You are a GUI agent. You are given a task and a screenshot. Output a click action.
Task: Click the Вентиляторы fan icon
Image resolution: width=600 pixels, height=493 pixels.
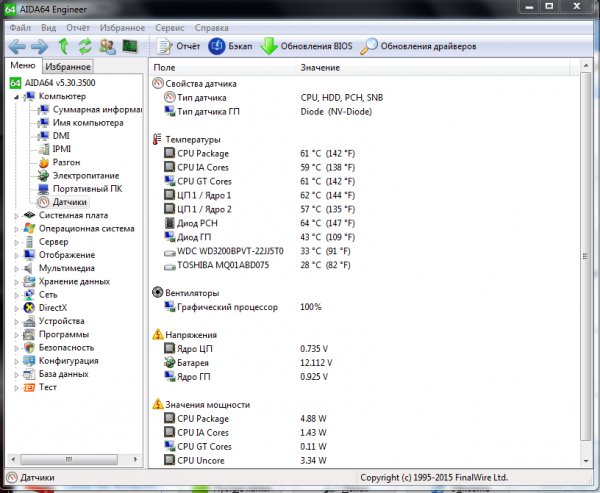pos(157,293)
